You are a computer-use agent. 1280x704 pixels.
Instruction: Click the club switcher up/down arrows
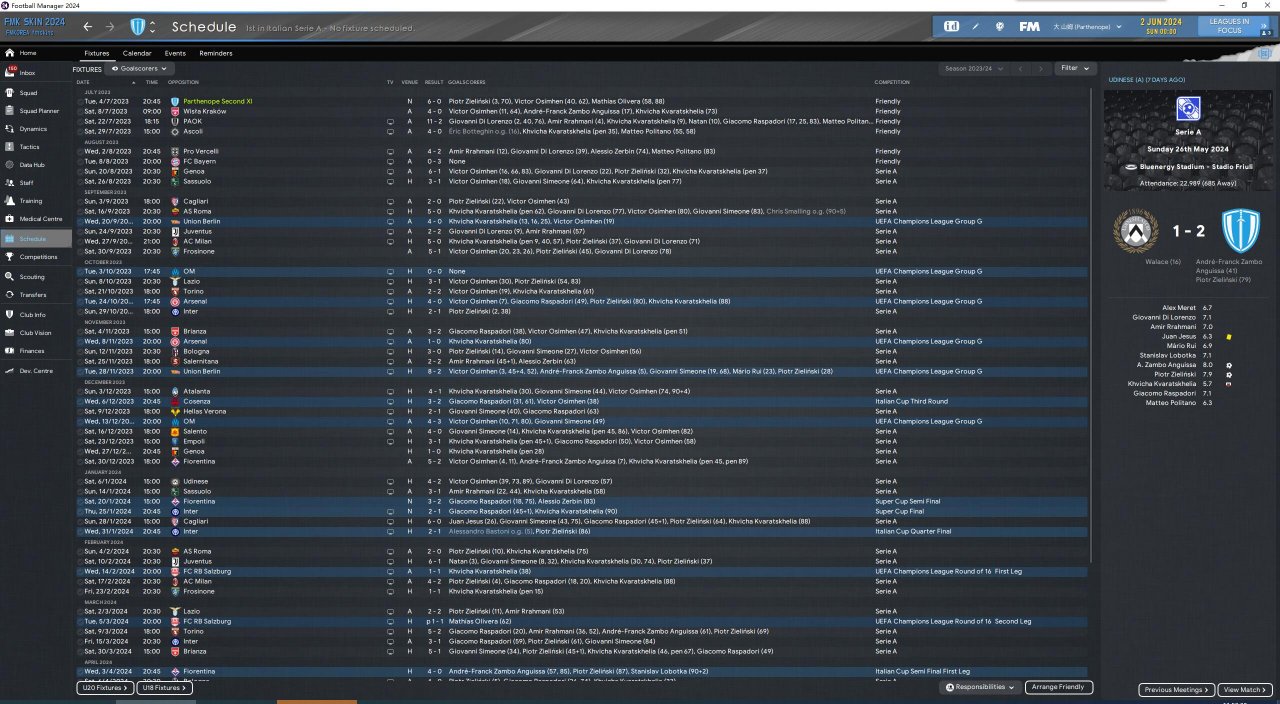tap(152, 26)
